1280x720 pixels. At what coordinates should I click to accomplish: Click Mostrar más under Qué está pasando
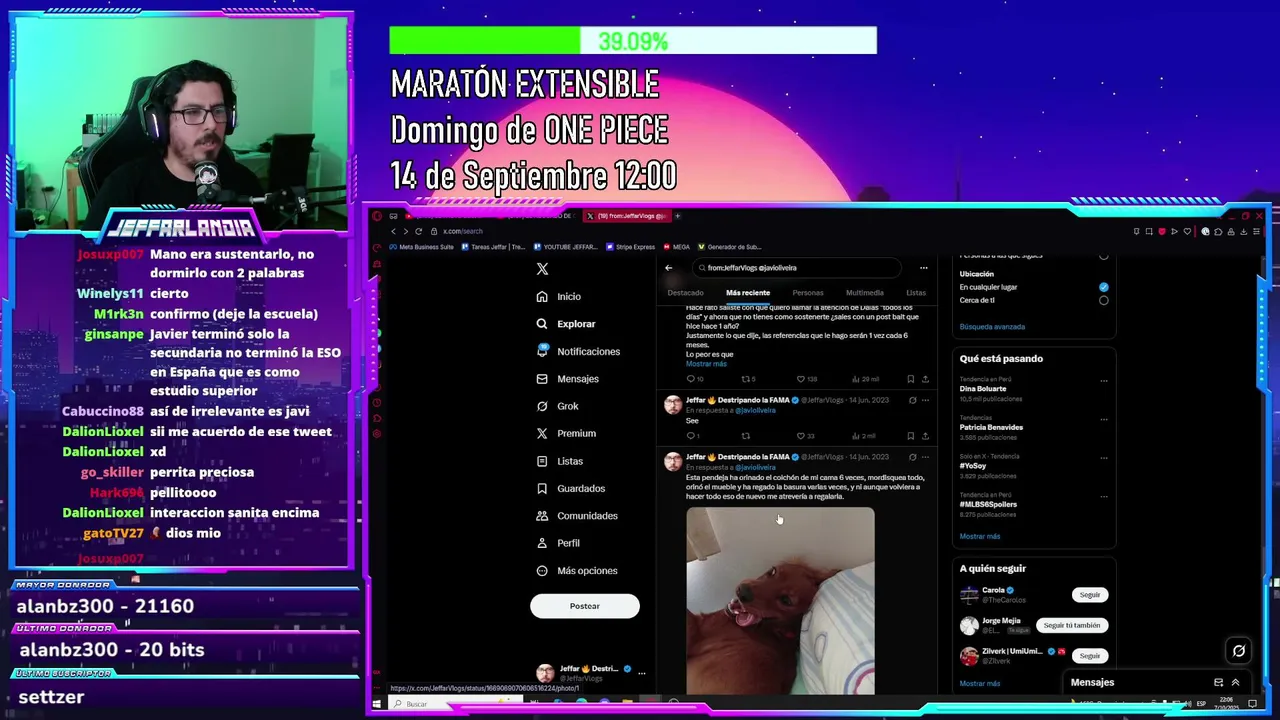pos(980,537)
